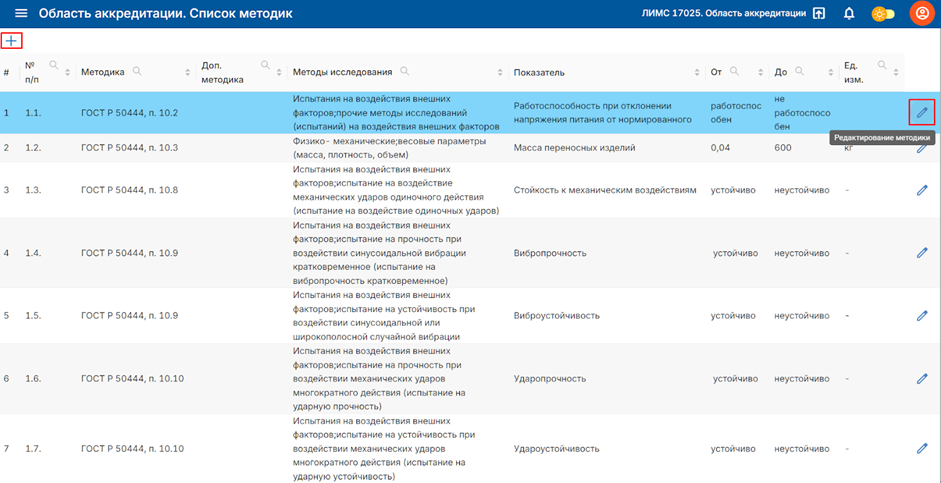Click the search icon in the От column
Screen dimensions: 941x483
pyautogui.click(x=733, y=71)
